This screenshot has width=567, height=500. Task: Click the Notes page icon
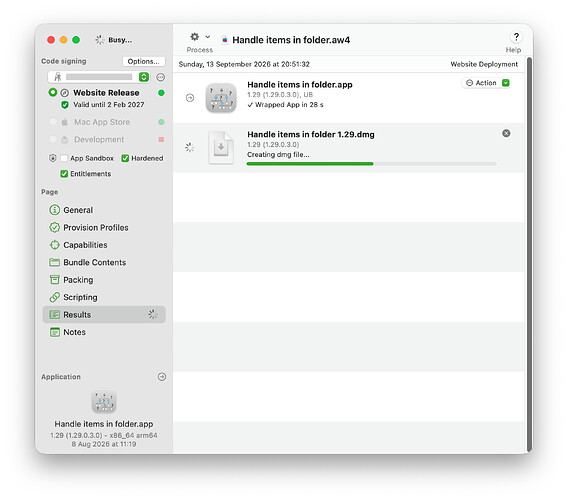54,332
